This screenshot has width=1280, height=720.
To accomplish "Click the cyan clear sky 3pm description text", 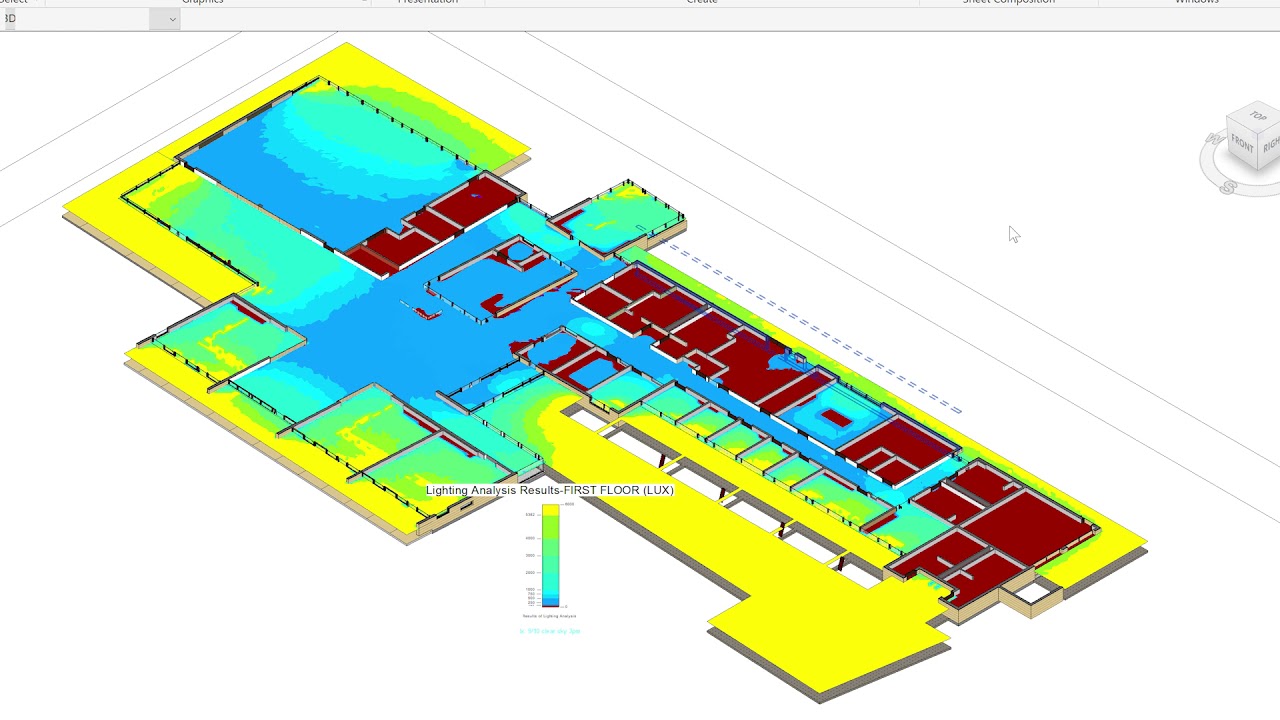I will click(550, 631).
